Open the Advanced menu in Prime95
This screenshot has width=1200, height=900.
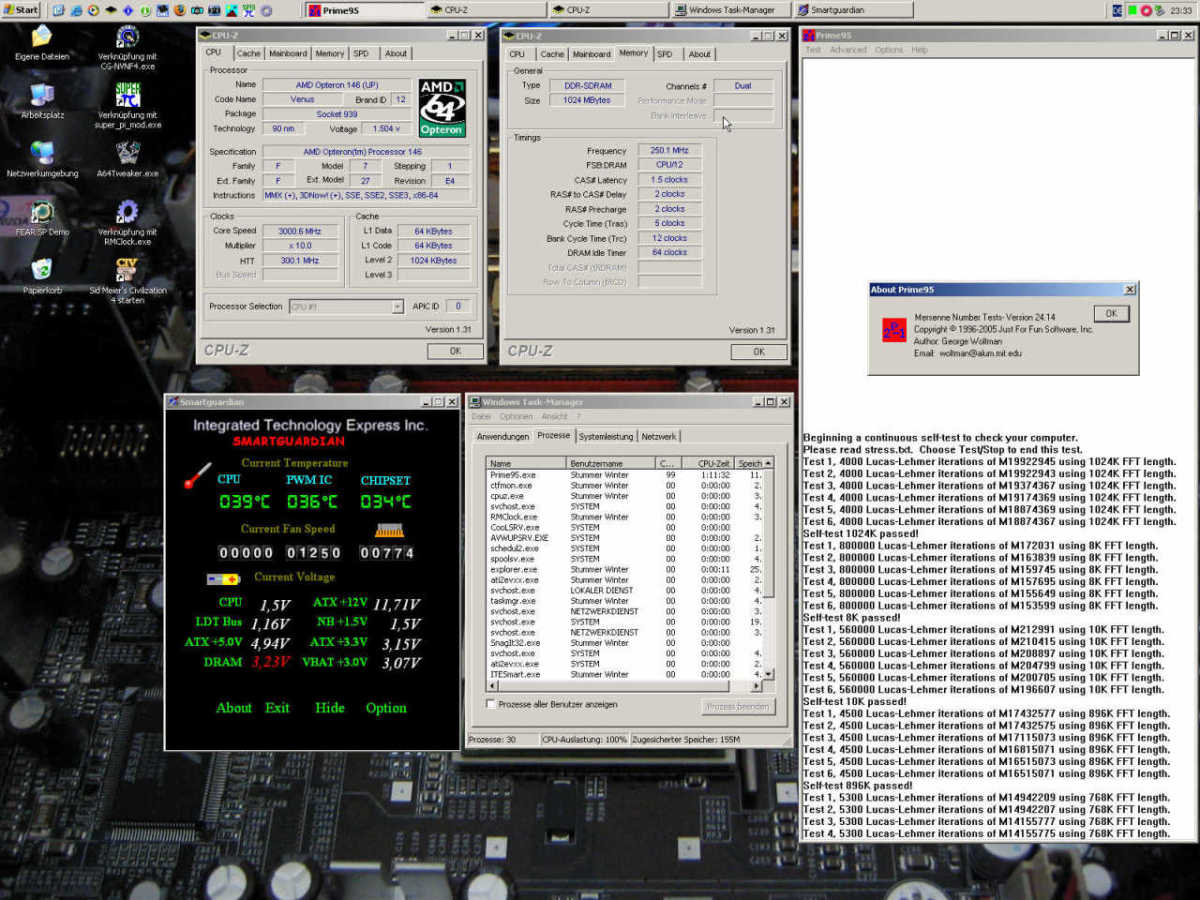(x=848, y=50)
